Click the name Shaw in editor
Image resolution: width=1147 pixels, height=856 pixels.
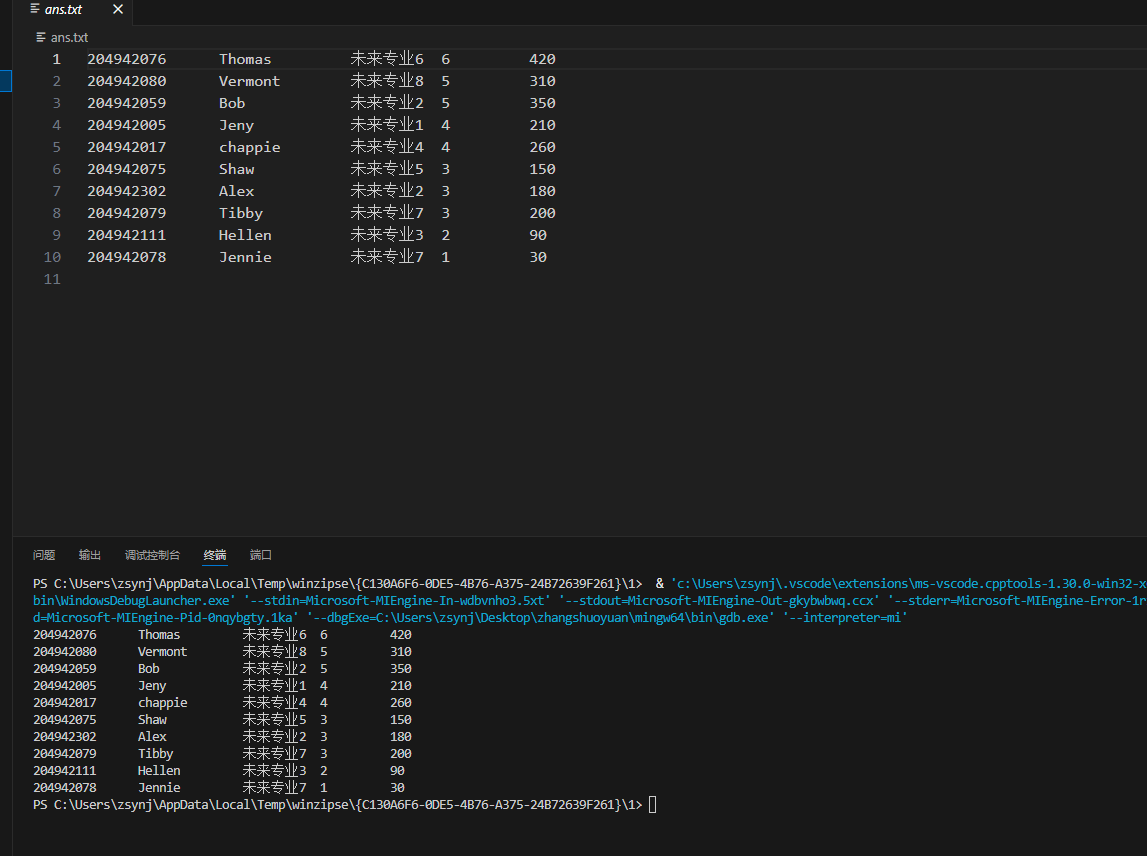coord(236,169)
